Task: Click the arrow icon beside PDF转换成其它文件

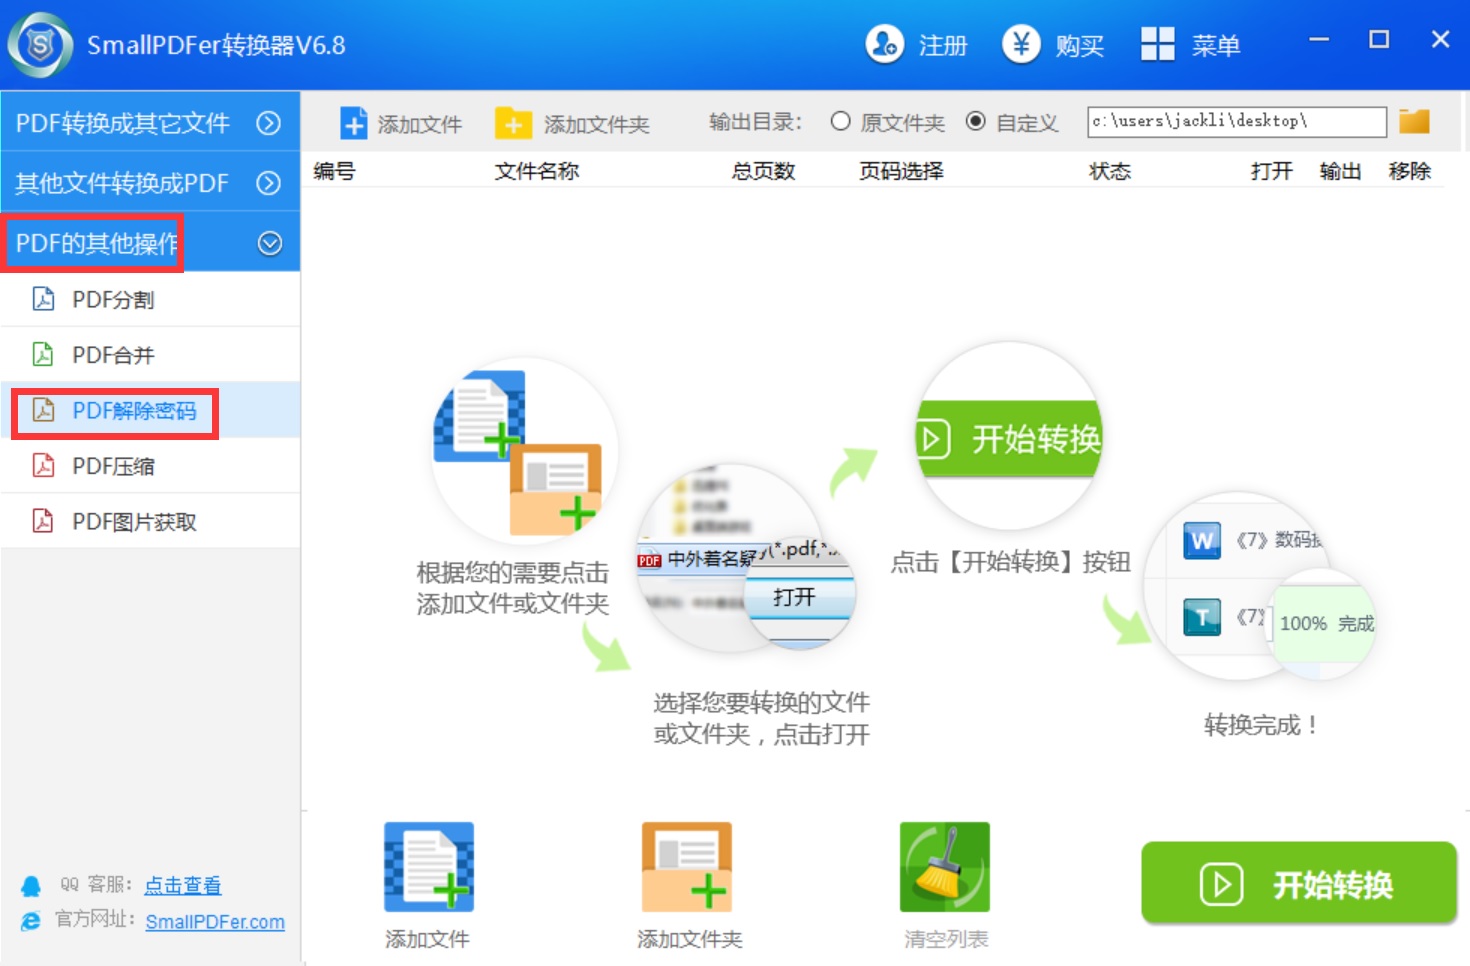Action: pos(268,122)
